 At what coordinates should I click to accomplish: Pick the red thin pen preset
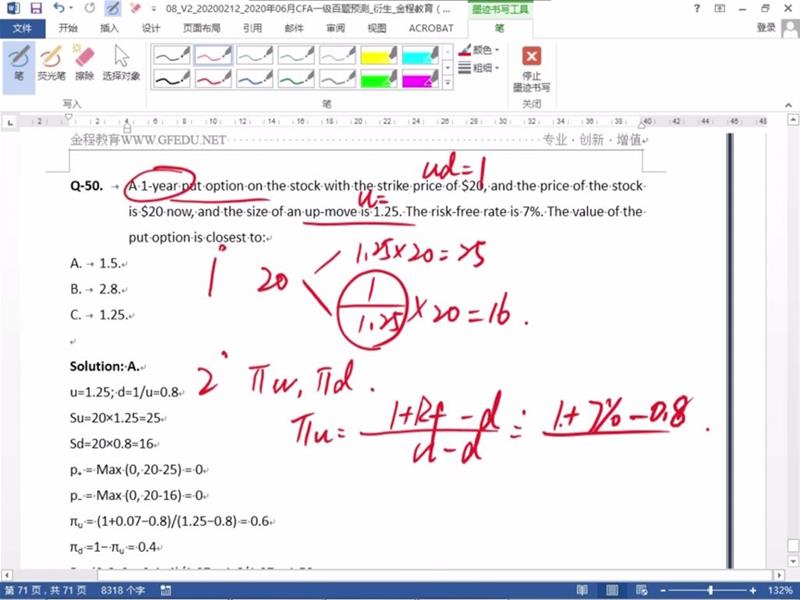[x=213, y=55]
